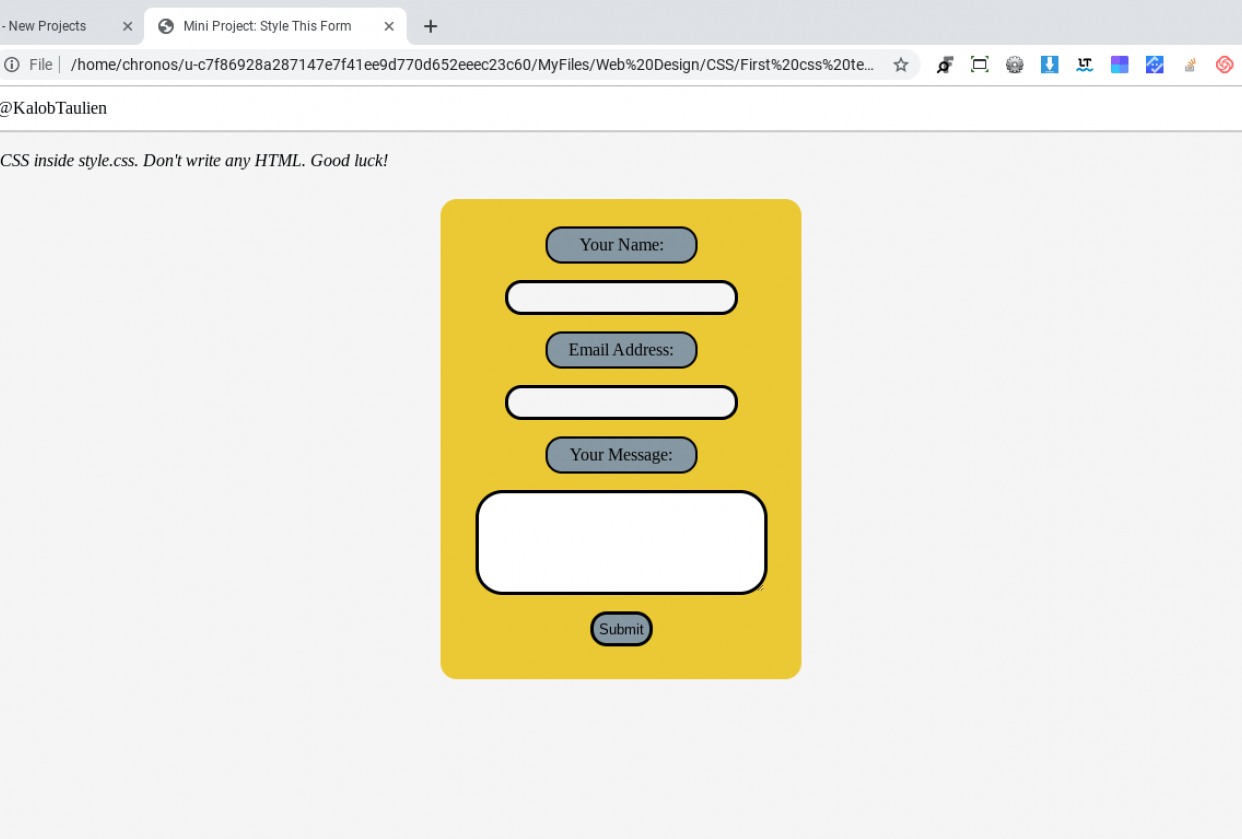Open the page info icon in address bar

pos(10,64)
